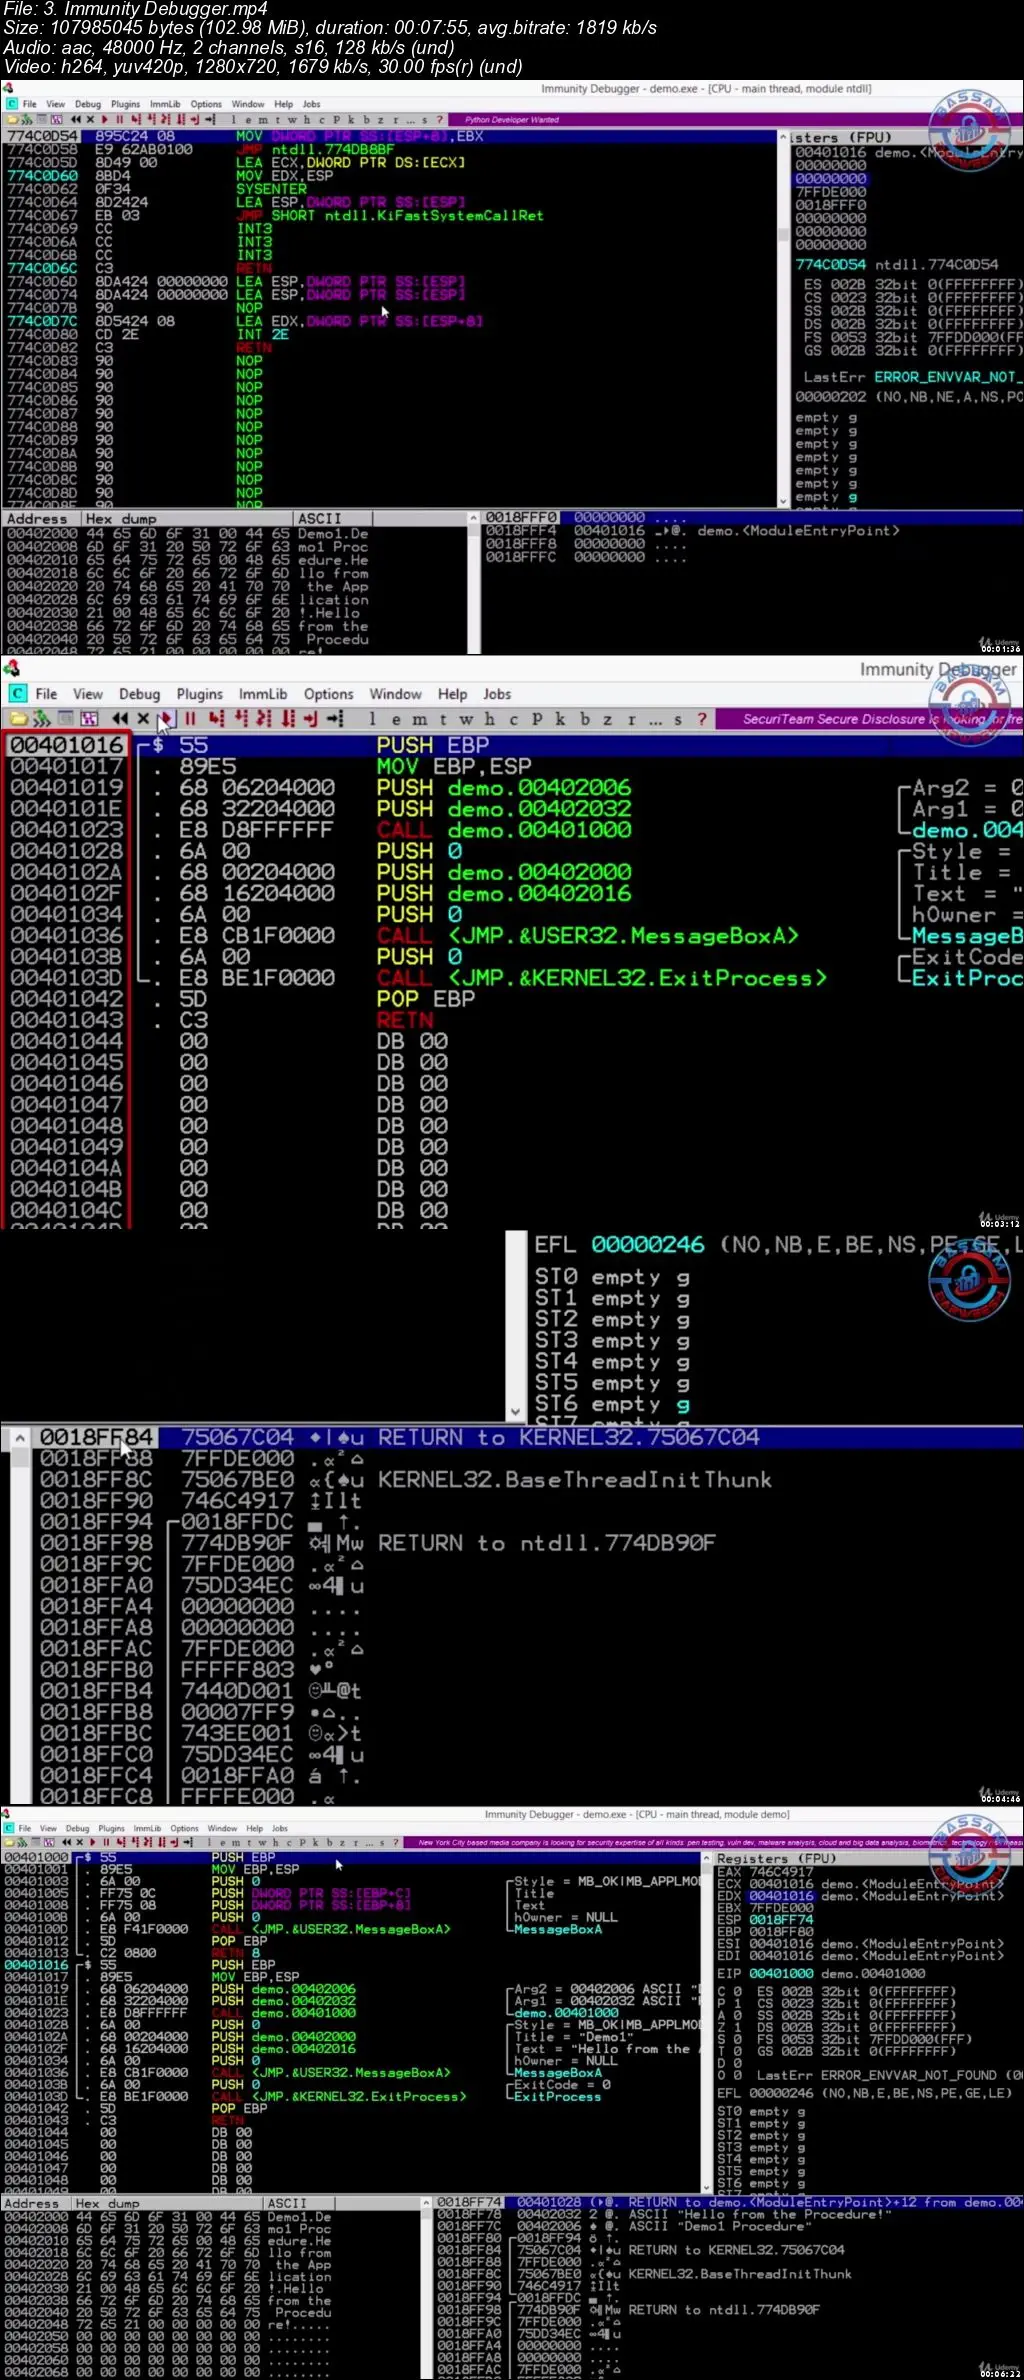Show CPU 'c' button in SecuriTeam-banner toolbar
The width and height of the screenshot is (1024, 2380).
513,719
